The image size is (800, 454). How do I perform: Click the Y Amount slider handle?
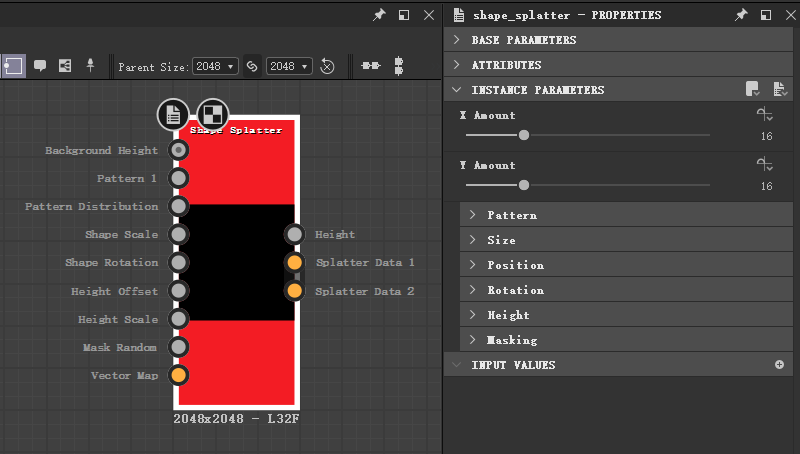click(x=524, y=185)
